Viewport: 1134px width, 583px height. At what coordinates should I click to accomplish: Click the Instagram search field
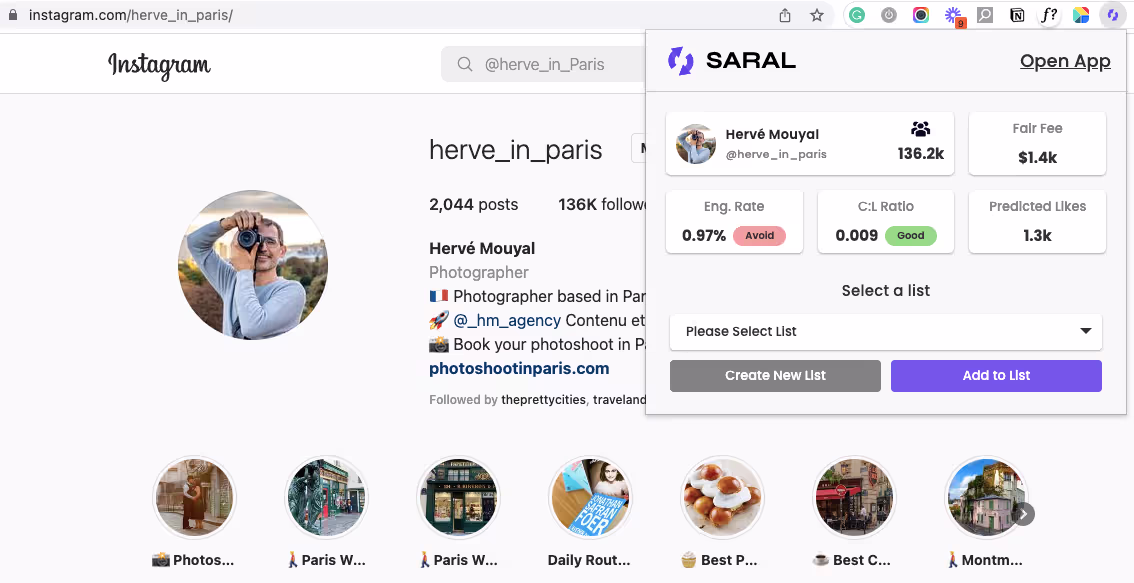point(543,64)
